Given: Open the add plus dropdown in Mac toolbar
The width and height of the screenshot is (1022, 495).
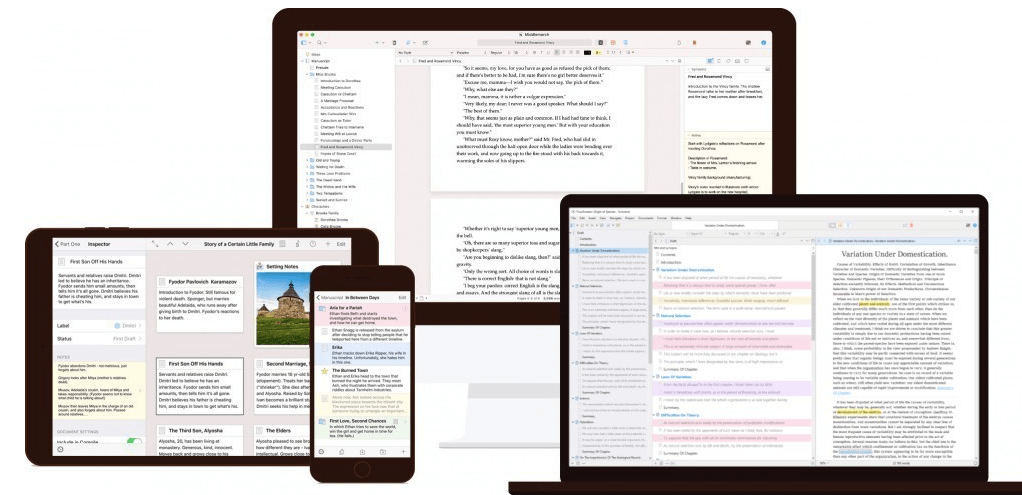Looking at the screenshot, I should (379, 42).
